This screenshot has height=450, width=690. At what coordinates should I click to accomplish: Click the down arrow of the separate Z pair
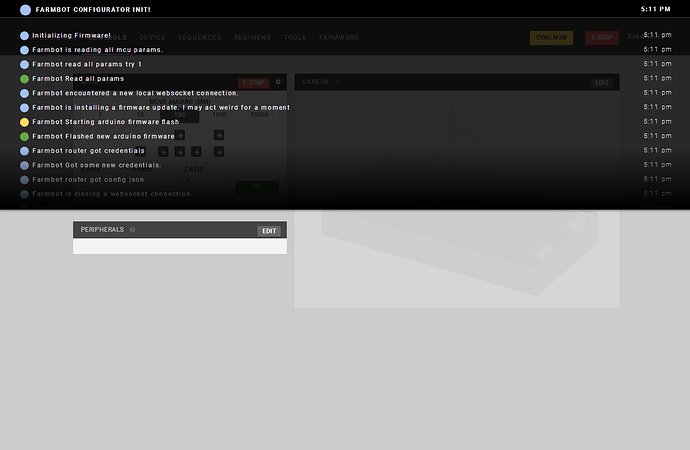[219, 152]
